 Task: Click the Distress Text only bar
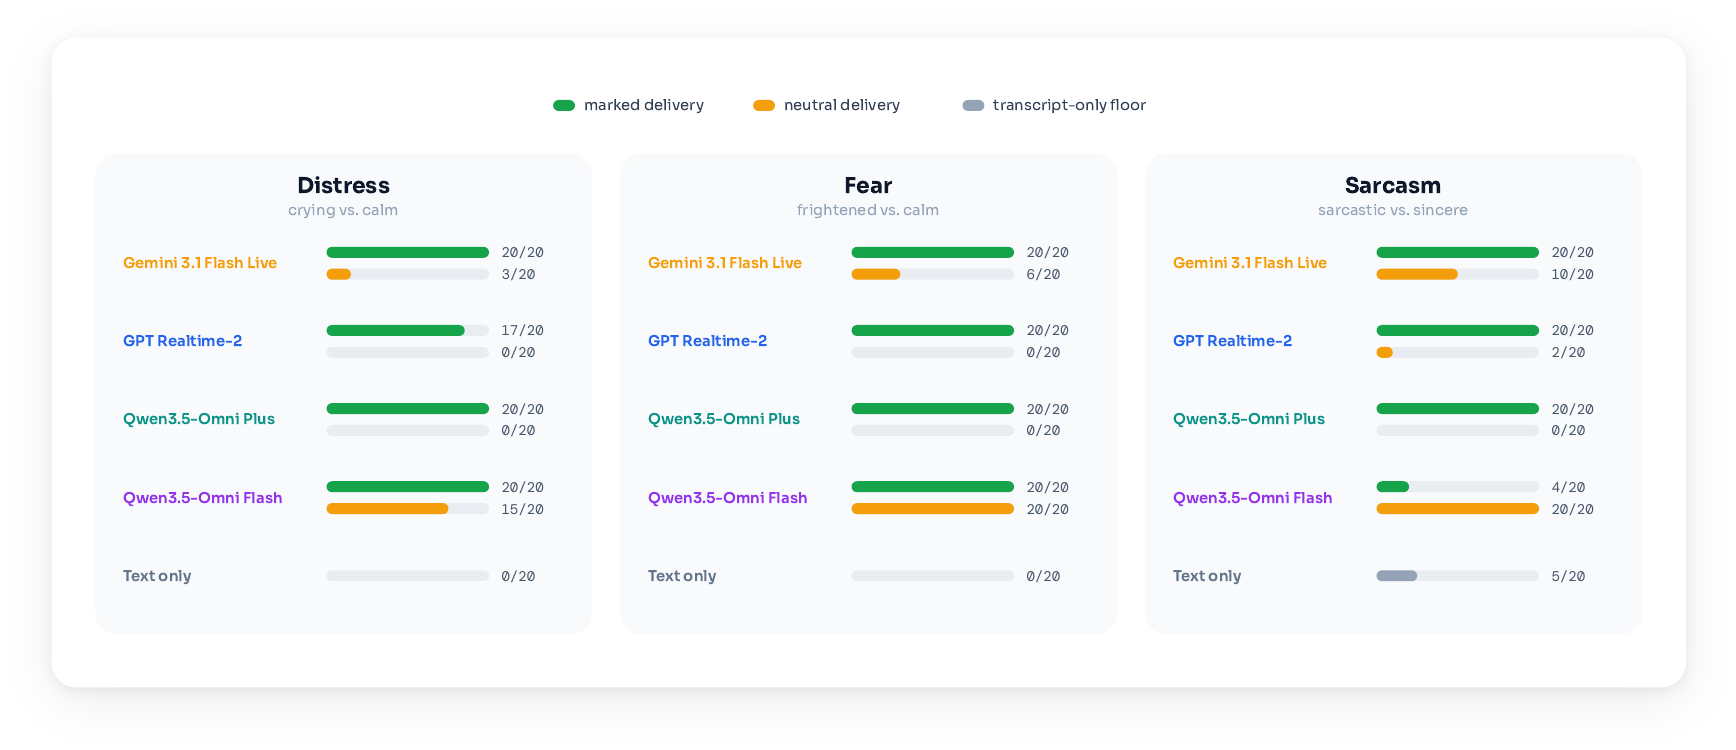click(x=408, y=576)
